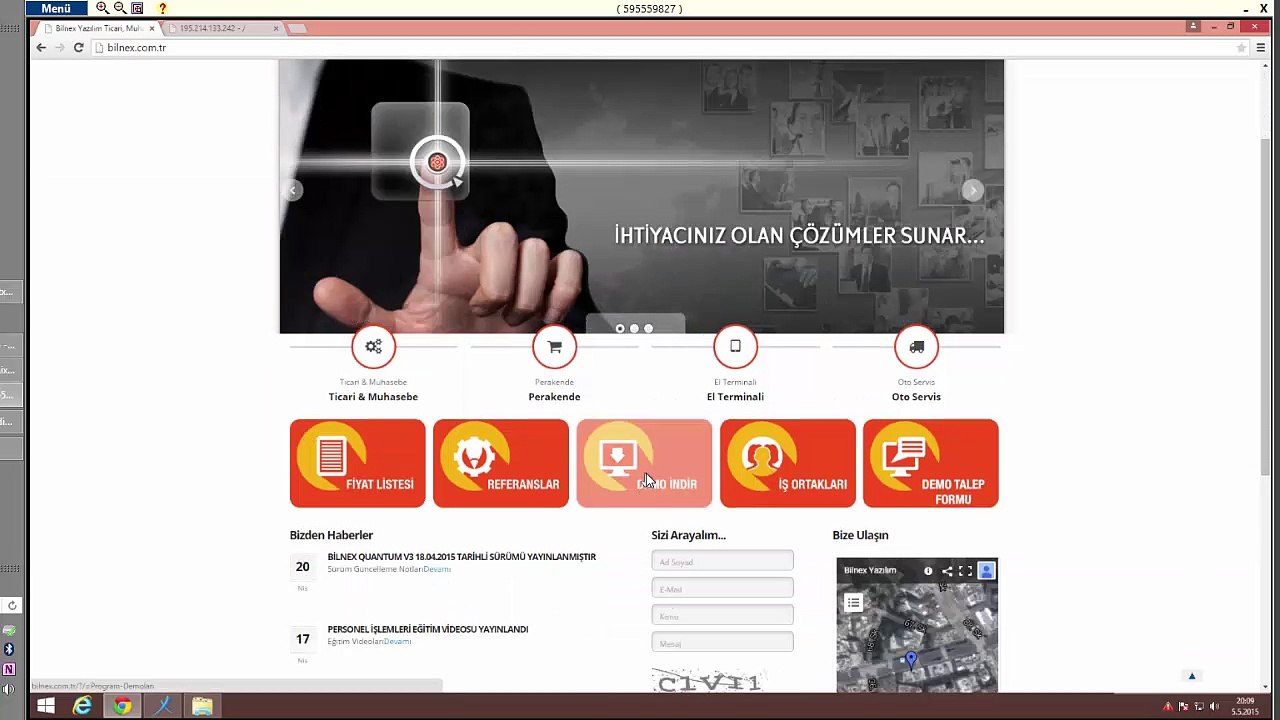Open the Fiyat Listesi tile

357,463
